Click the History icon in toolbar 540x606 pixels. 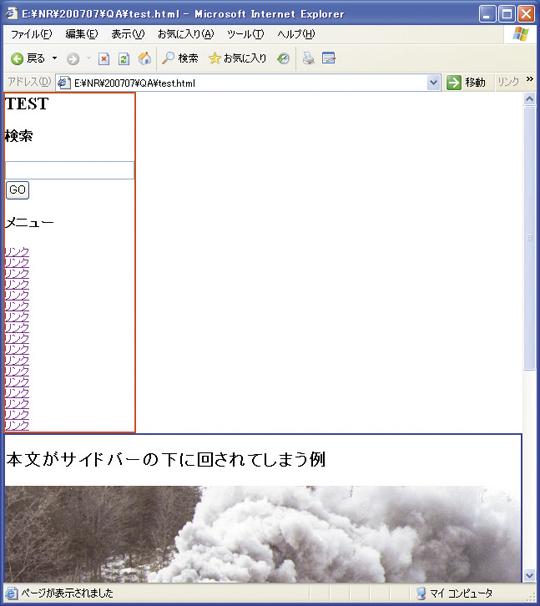[283, 58]
